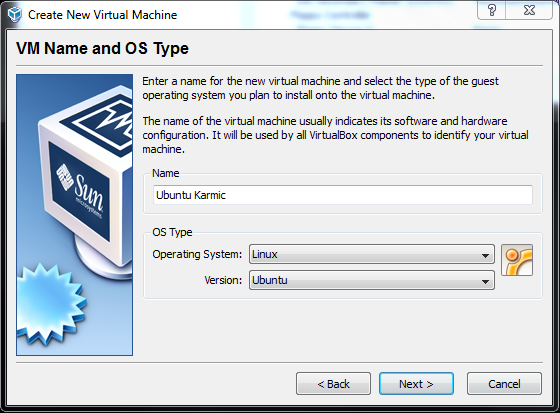The height and width of the screenshot is (413, 560).
Task: Open the Version dropdown showing Ubuntu
Action: coord(371,280)
